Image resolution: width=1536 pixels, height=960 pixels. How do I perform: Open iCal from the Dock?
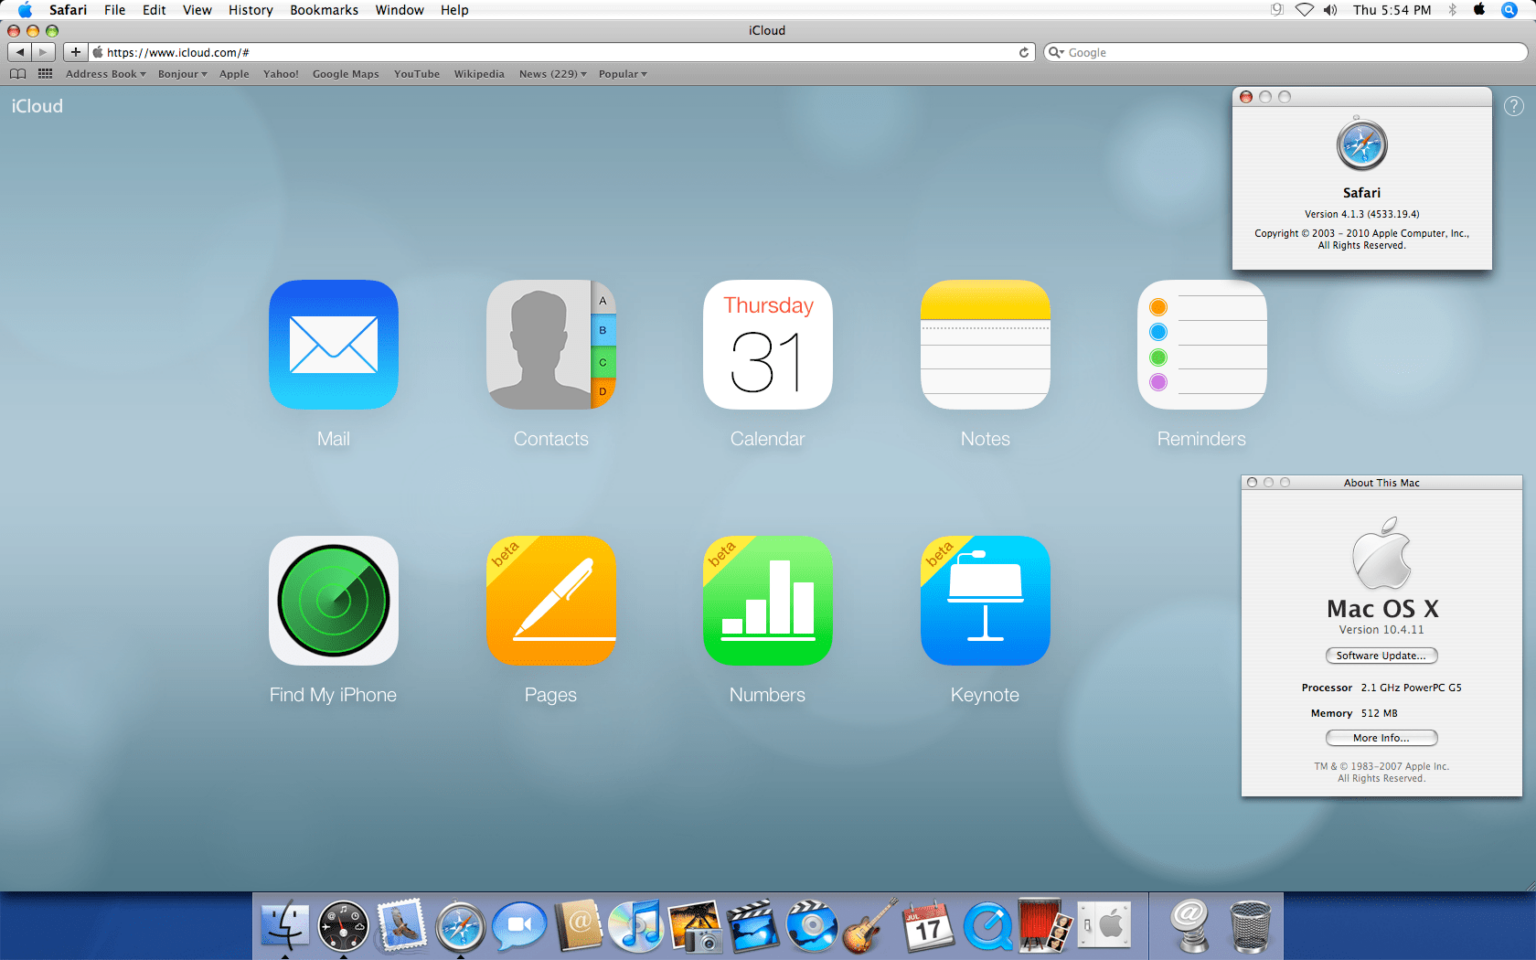point(928,925)
